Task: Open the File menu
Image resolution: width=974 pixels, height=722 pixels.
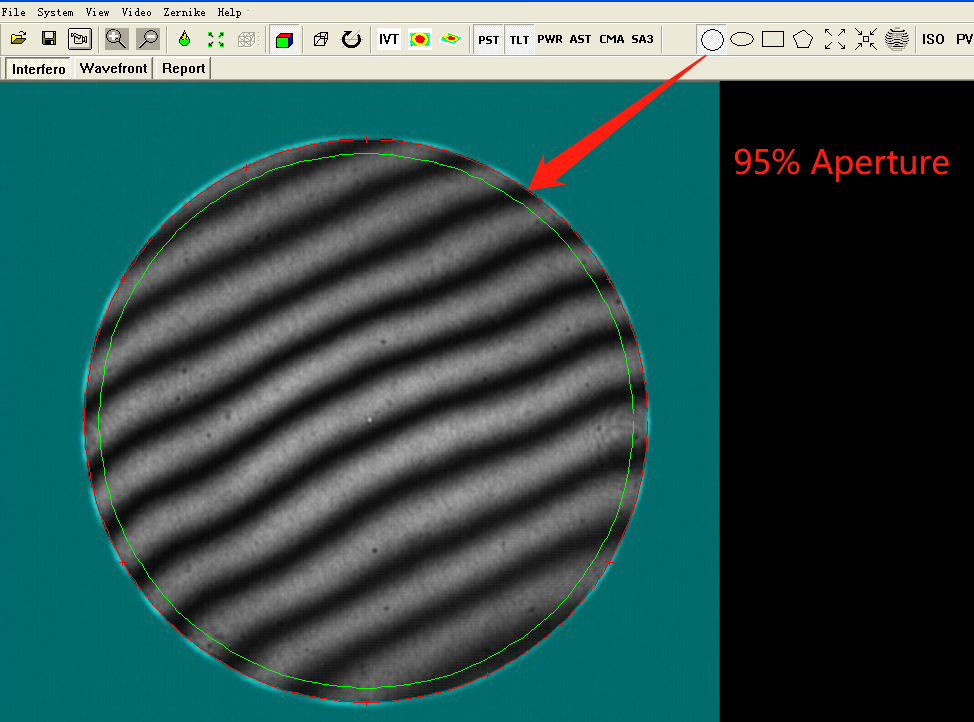Action: click(14, 12)
